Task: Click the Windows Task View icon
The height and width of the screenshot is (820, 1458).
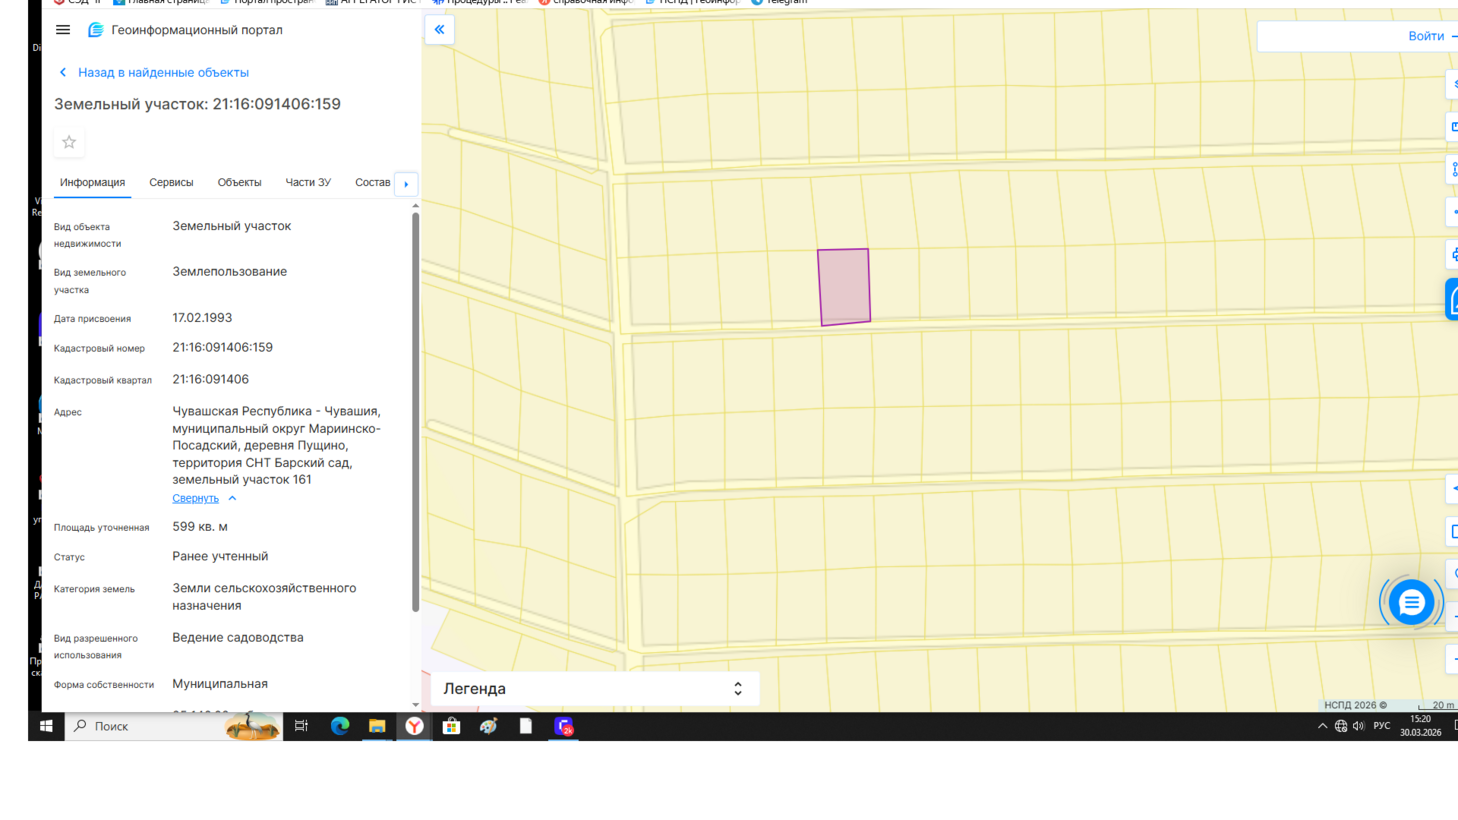Action: (x=301, y=726)
